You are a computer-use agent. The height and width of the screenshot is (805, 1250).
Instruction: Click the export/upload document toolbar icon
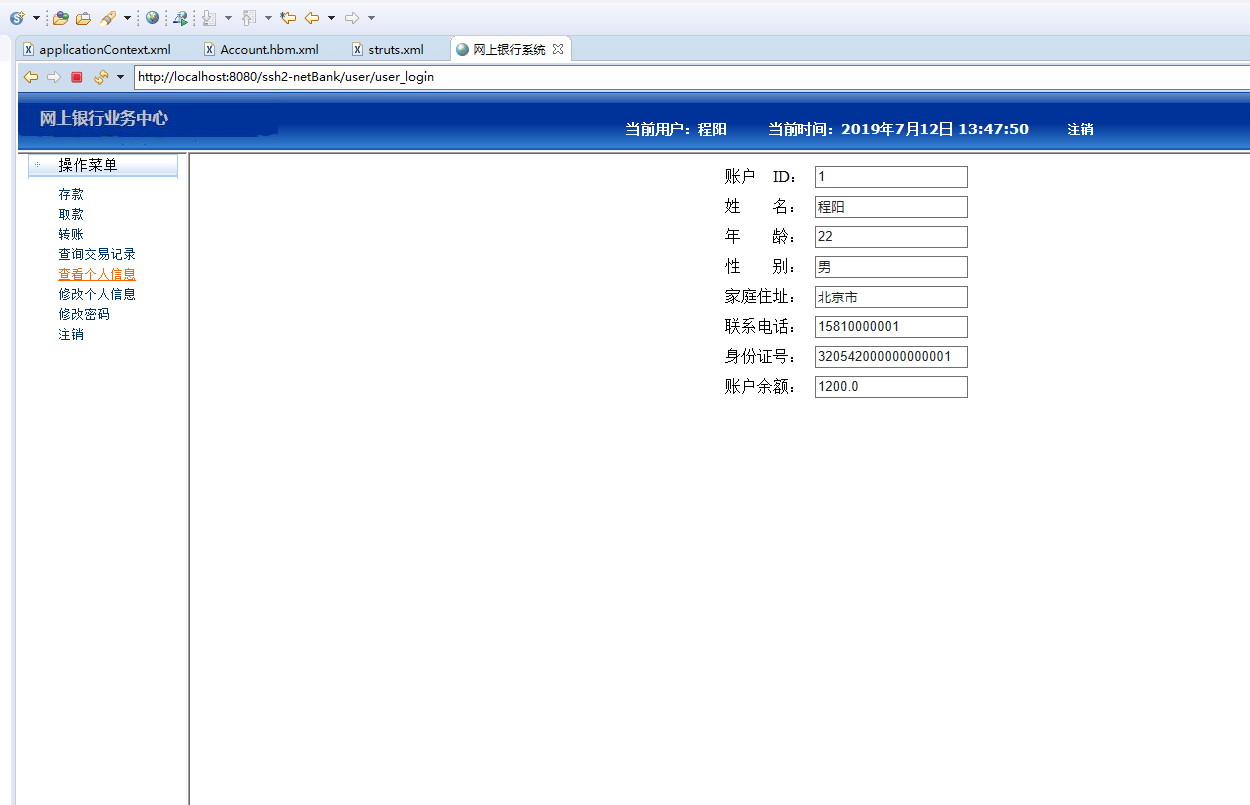[x=248, y=17]
